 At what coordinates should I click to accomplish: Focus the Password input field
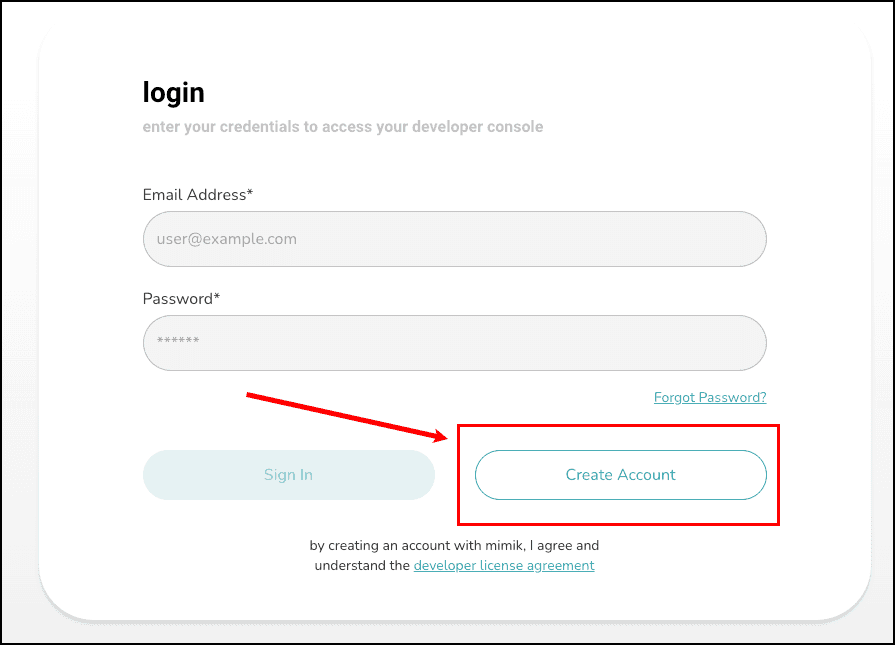(454, 342)
